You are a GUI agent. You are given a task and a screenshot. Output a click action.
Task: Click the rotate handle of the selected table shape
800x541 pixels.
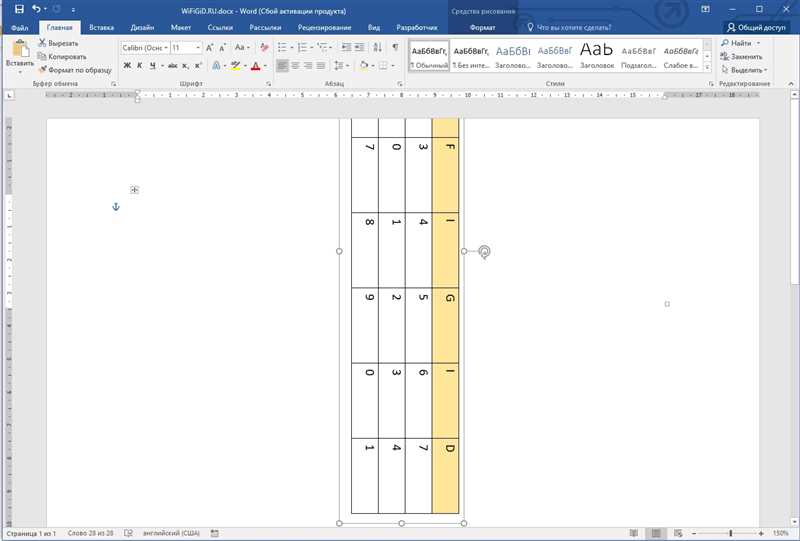pos(485,251)
